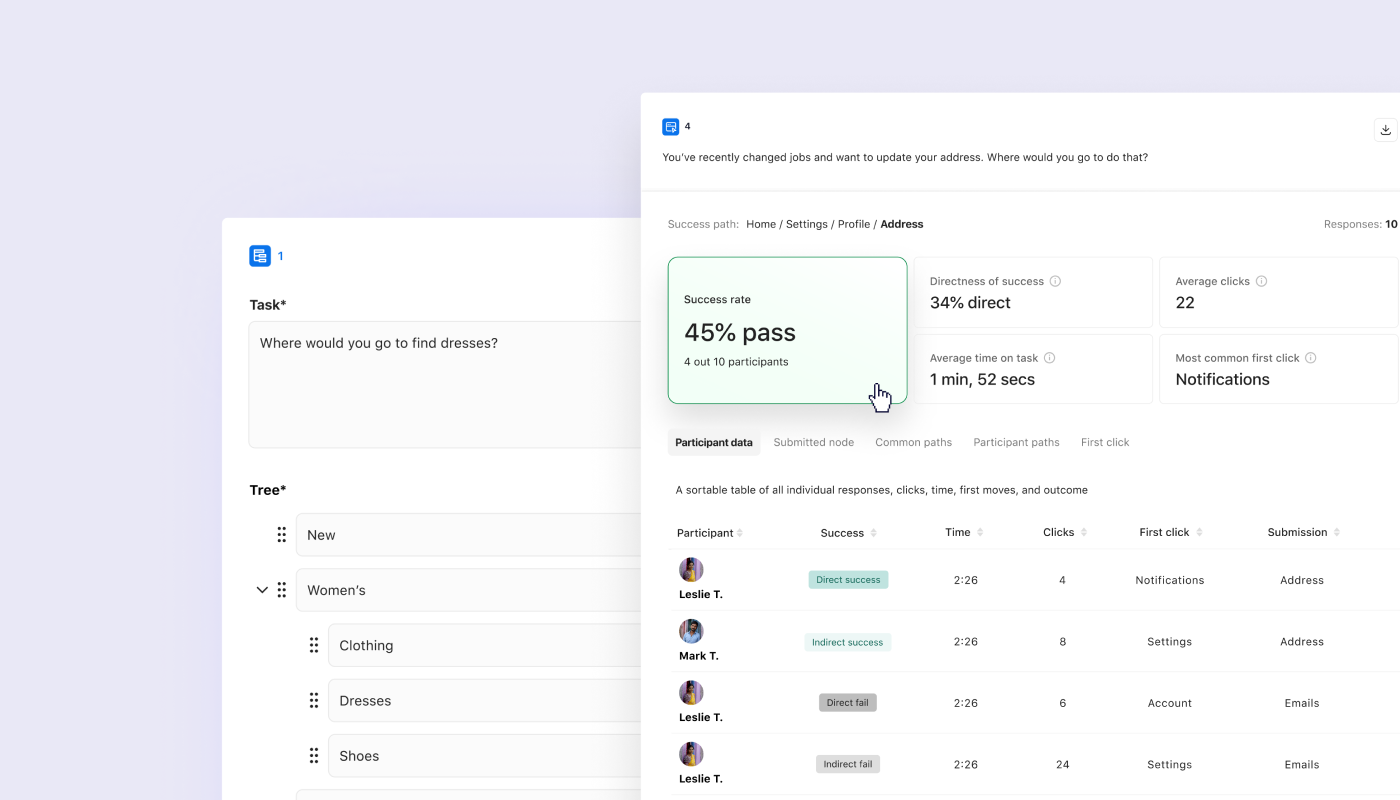Image resolution: width=1400 pixels, height=800 pixels.
Task: Click the drag handle beside Dresses node
Action: point(314,701)
